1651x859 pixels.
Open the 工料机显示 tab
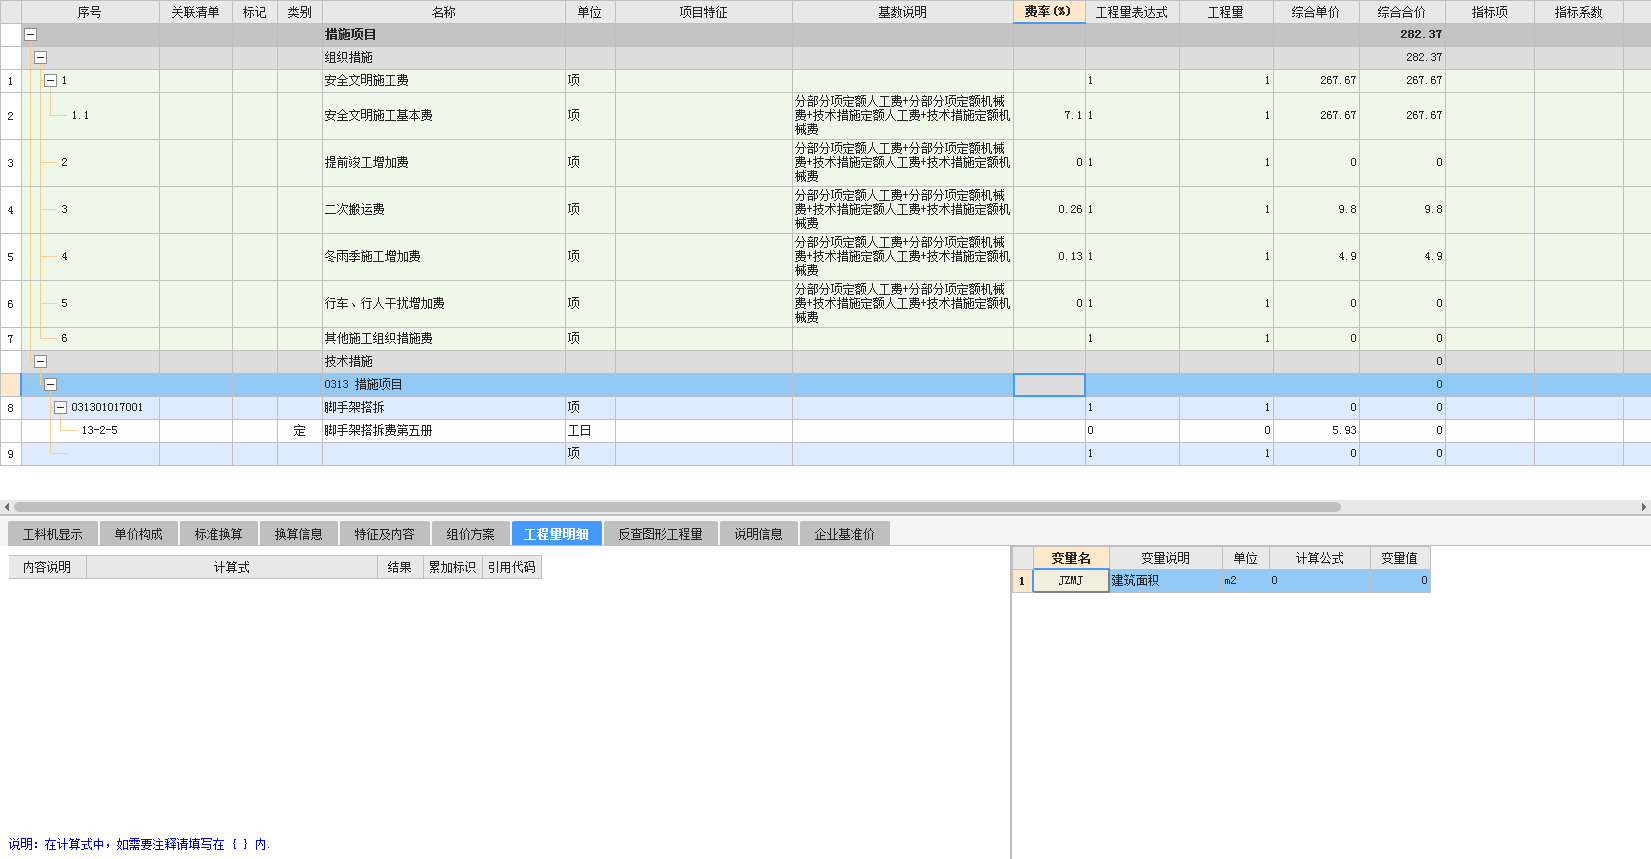(x=53, y=534)
